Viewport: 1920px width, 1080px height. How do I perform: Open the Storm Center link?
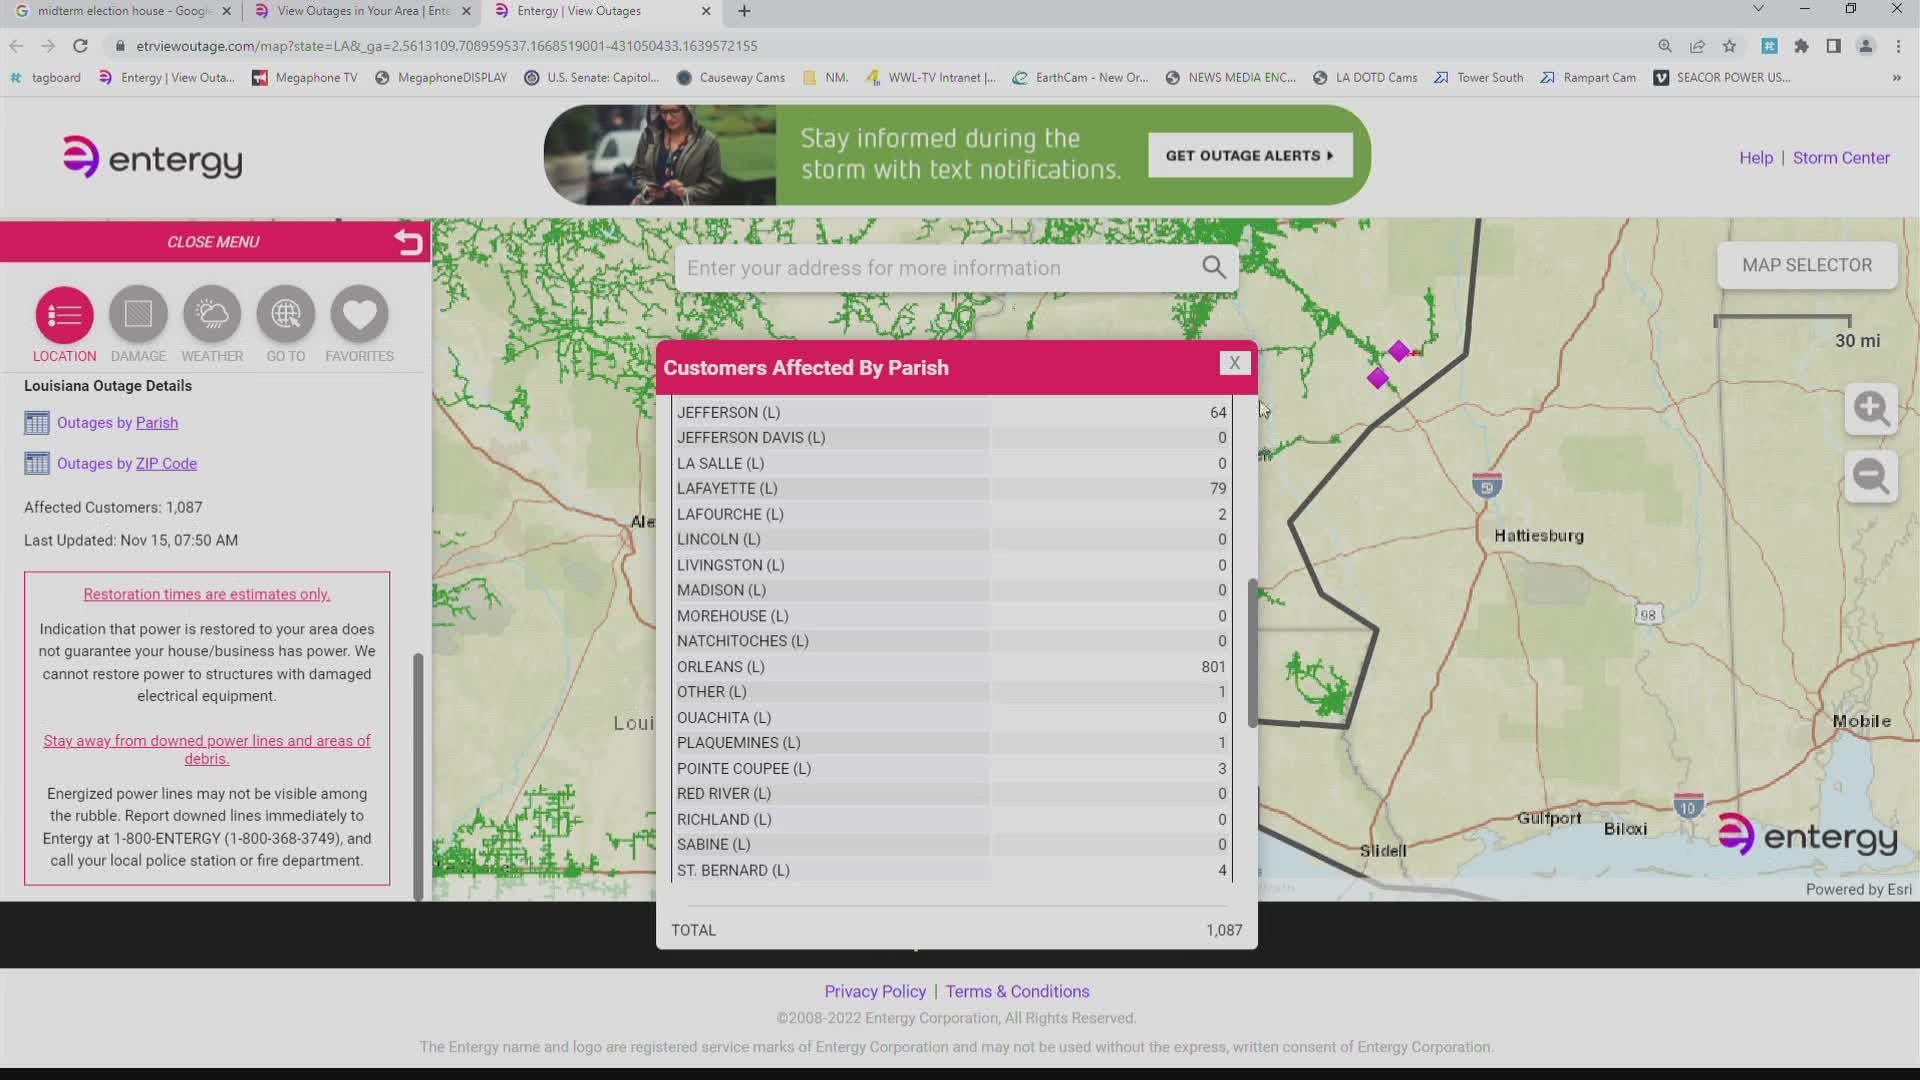pyautogui.click(x=1841, y=158)
